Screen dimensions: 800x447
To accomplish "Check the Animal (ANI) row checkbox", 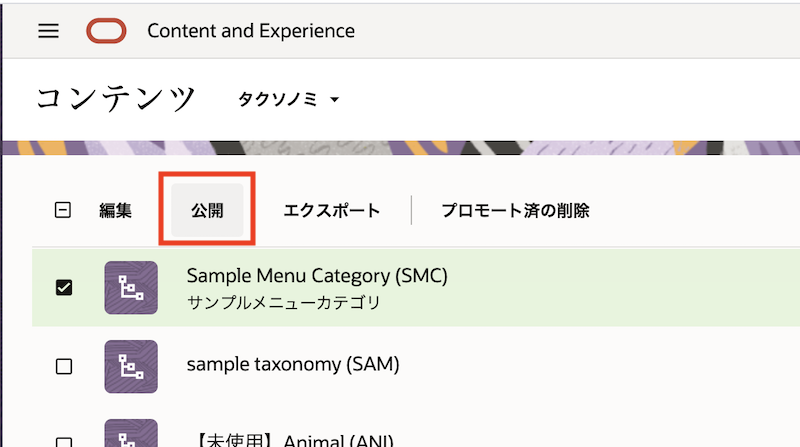I will (x=64, y=441).
